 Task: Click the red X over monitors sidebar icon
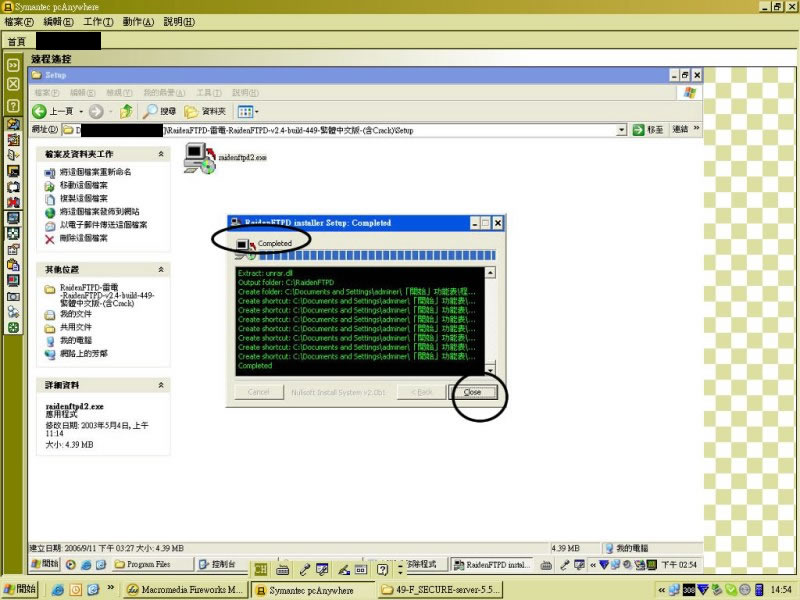13,203
